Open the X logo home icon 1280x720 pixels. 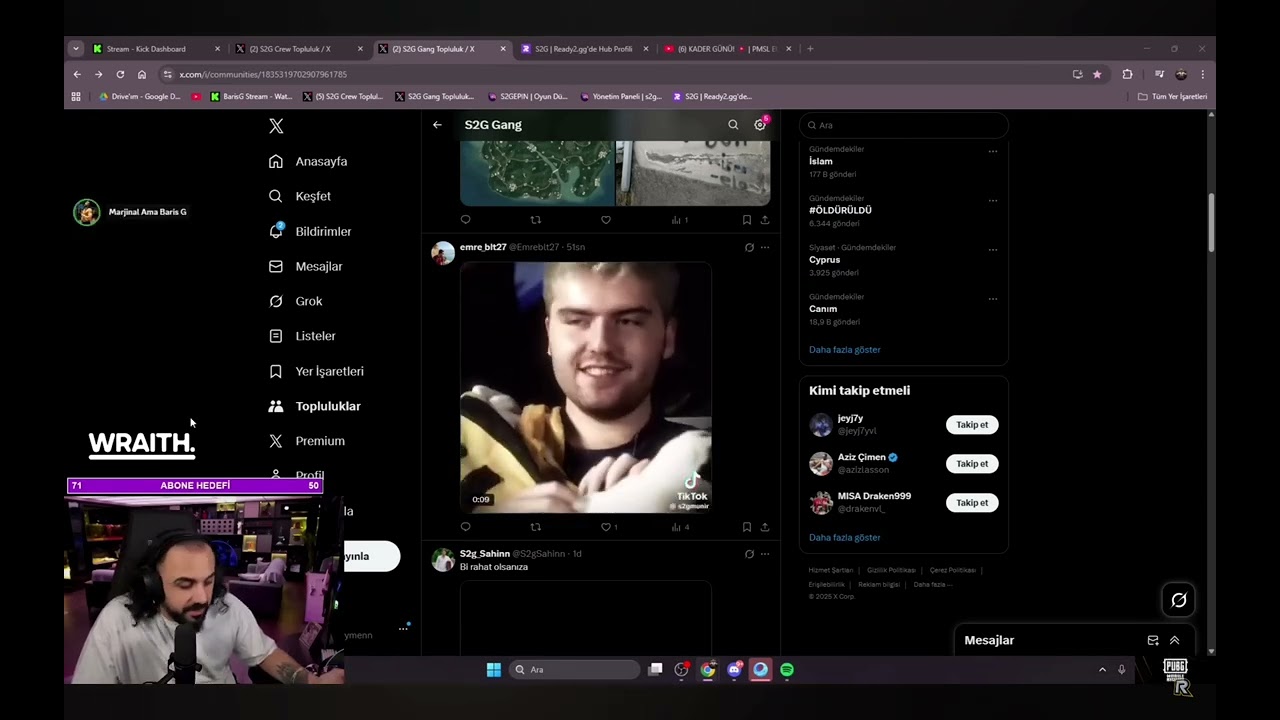coord(276,126)
